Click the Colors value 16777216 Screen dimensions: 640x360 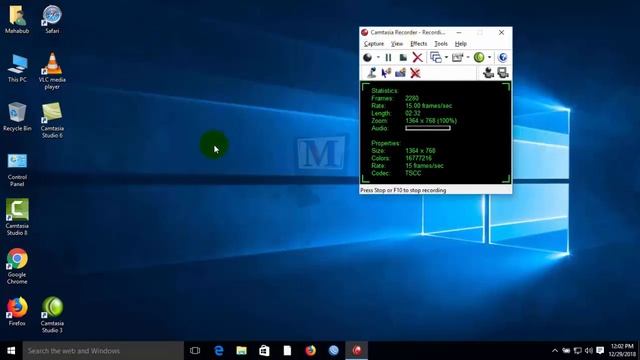418,158
